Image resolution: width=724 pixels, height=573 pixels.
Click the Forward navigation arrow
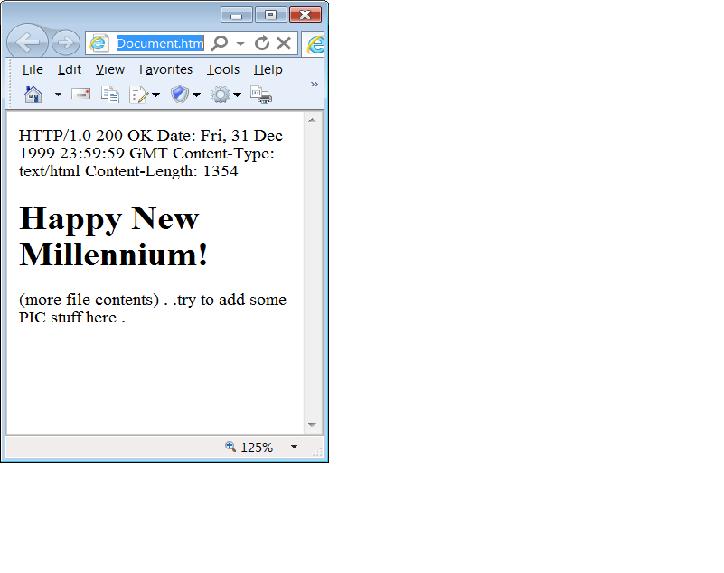tap(66, 43)
